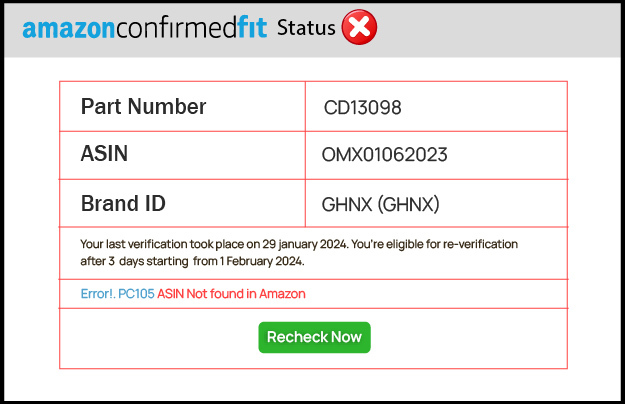Viewport: 625px width, 404px height.
Task: Click the Amazon ConfirmedFit logo
Action: (x=144, y=28)
